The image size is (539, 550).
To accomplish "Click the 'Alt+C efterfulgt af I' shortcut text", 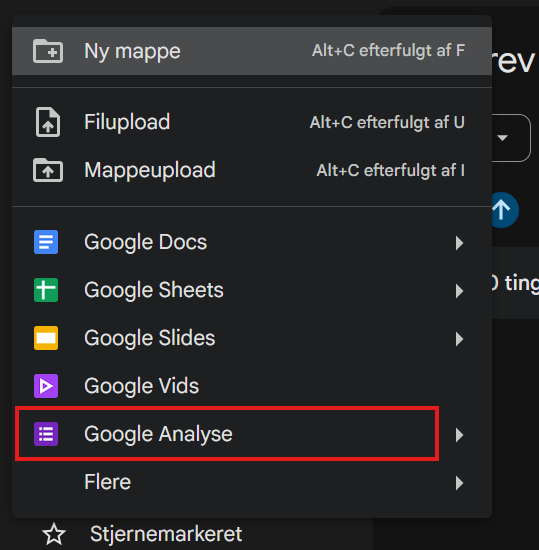I will pyautogui.click(x=391, y=170).
